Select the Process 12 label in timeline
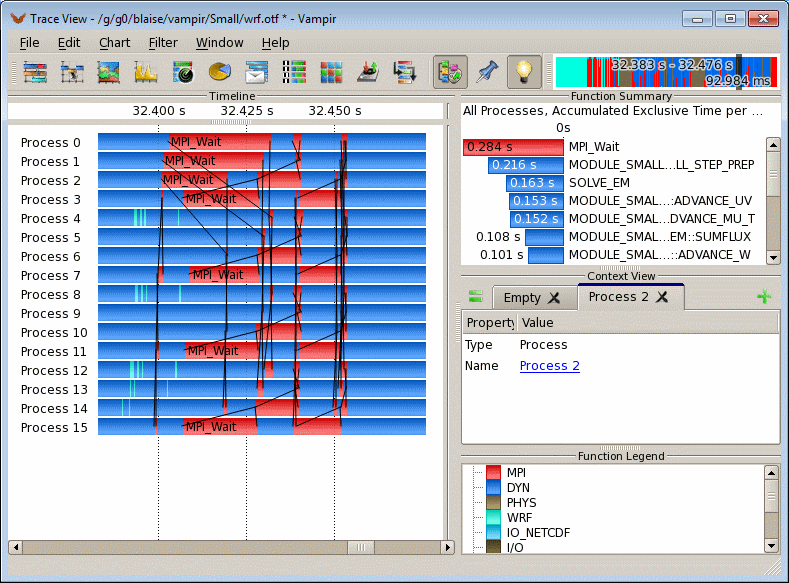Screen dimensions: 789x583 54,371
